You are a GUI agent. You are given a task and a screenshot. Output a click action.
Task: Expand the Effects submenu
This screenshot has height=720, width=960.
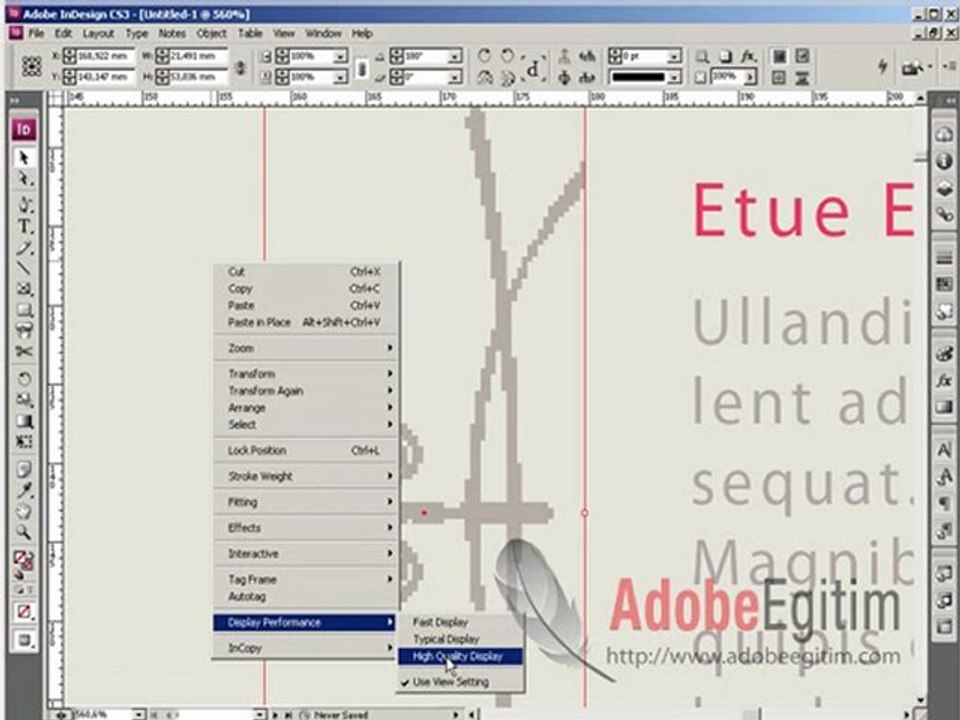306,528
